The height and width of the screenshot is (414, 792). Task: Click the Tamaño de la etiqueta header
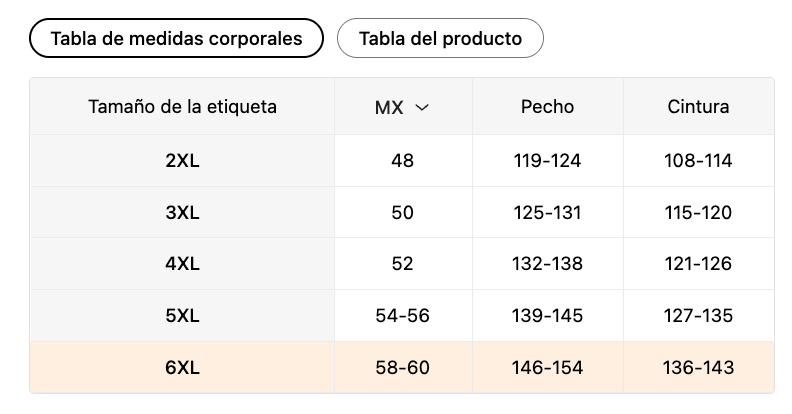(182, 107)
